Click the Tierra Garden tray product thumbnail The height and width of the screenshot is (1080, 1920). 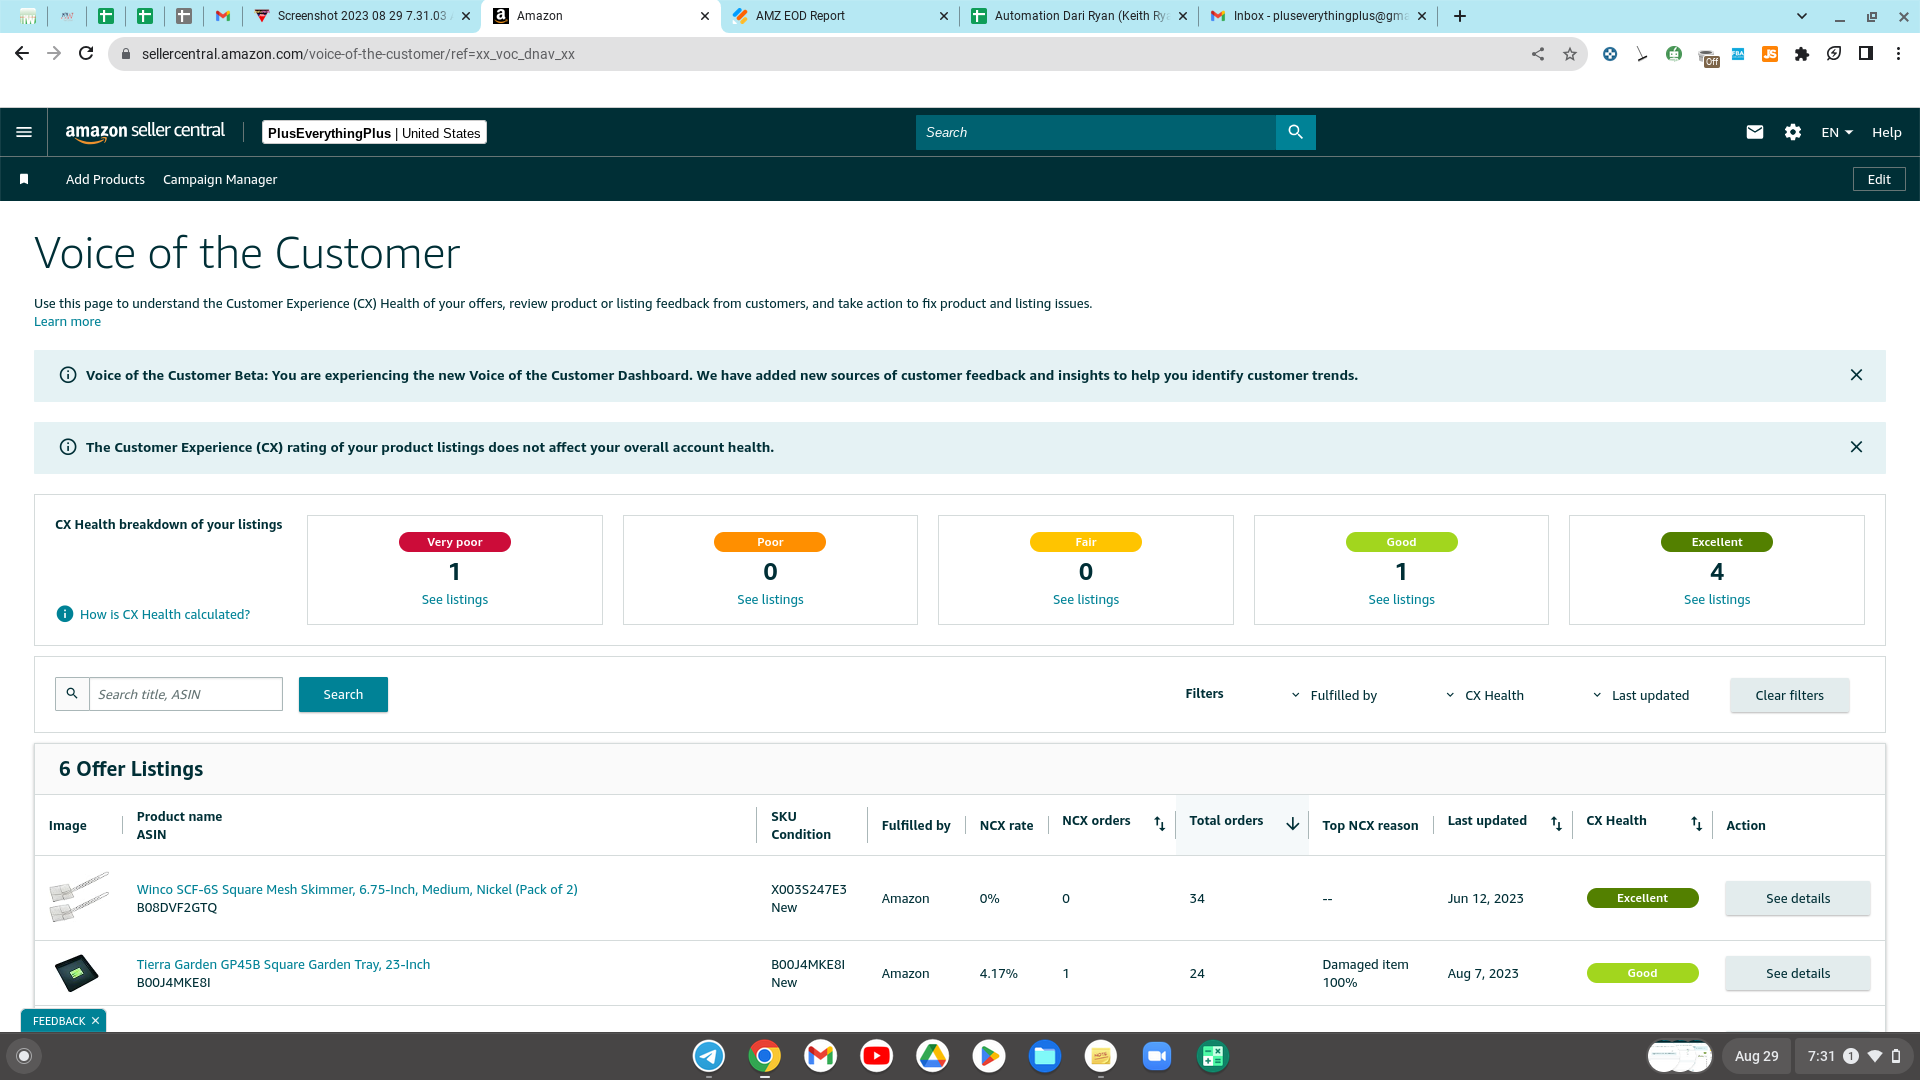76,972
